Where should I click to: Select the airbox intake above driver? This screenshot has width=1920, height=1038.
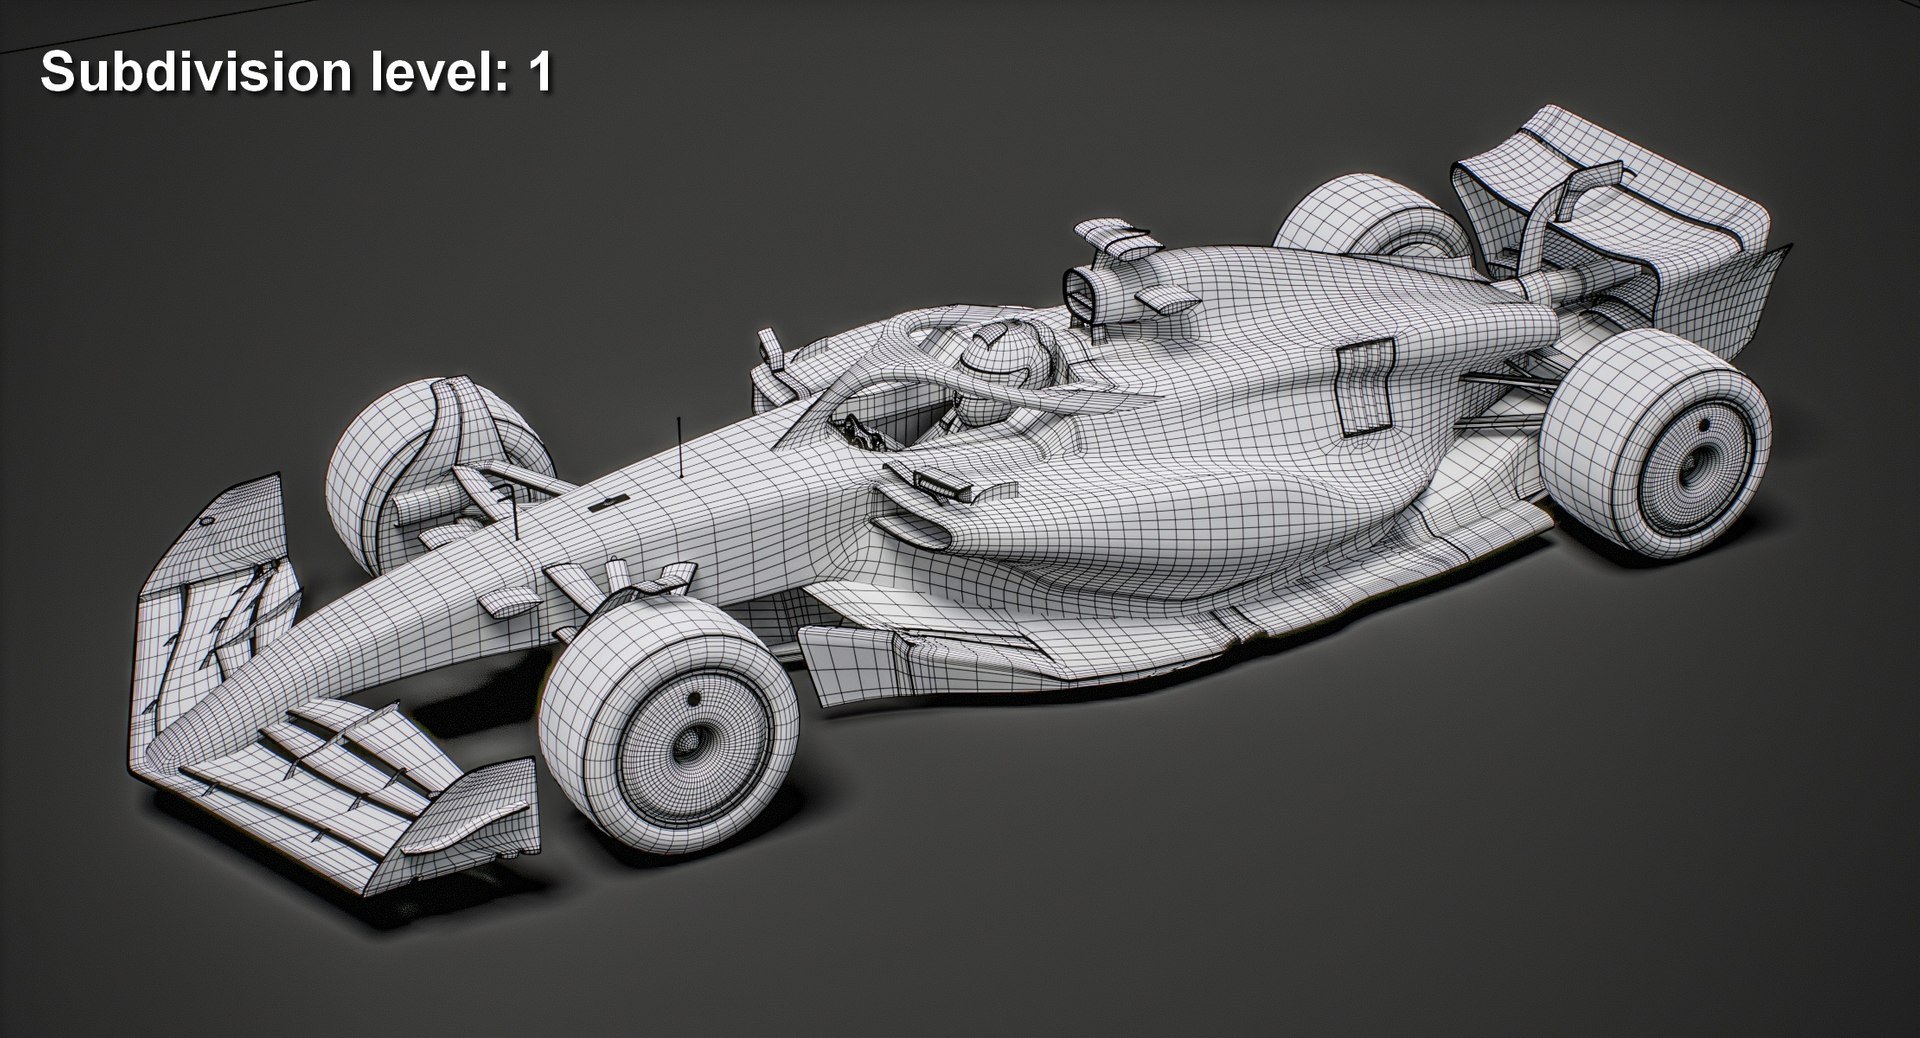pos(1082,293)
